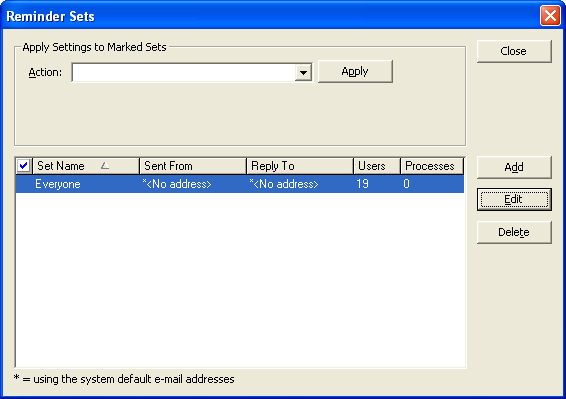Screen dimensions: 566x399
Task: Close window via red X icon
Action: click(550, 16)
